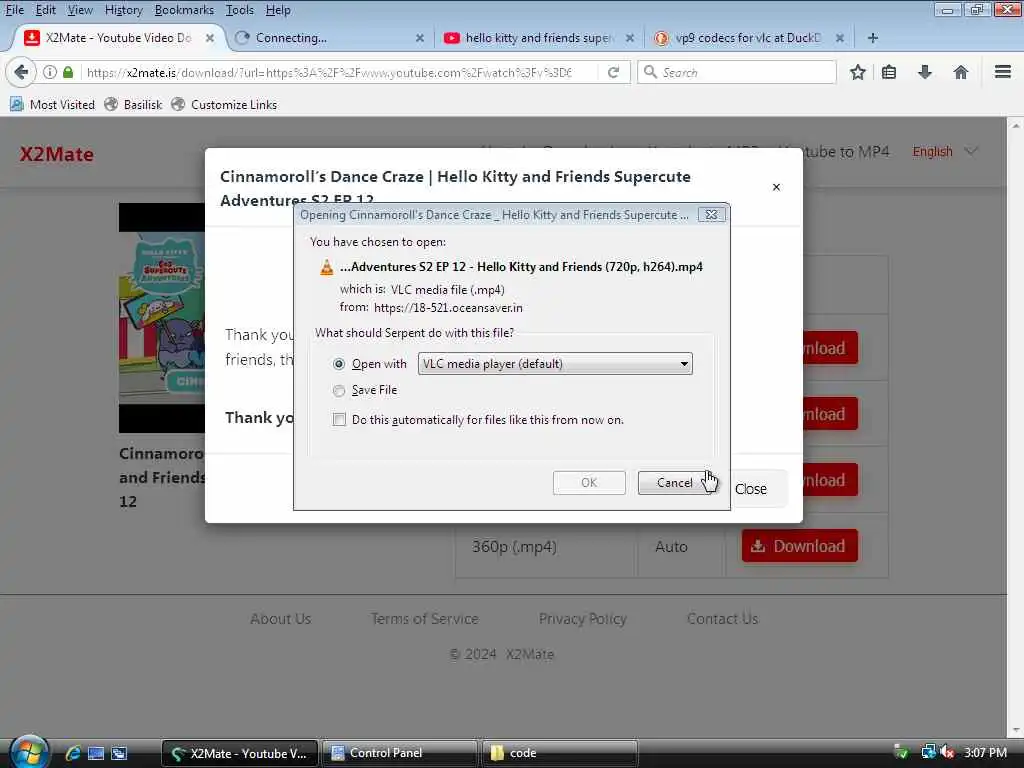Click the X2Mate logo link
Viewport: 1024px width, 768px height.
coord(57,154)
